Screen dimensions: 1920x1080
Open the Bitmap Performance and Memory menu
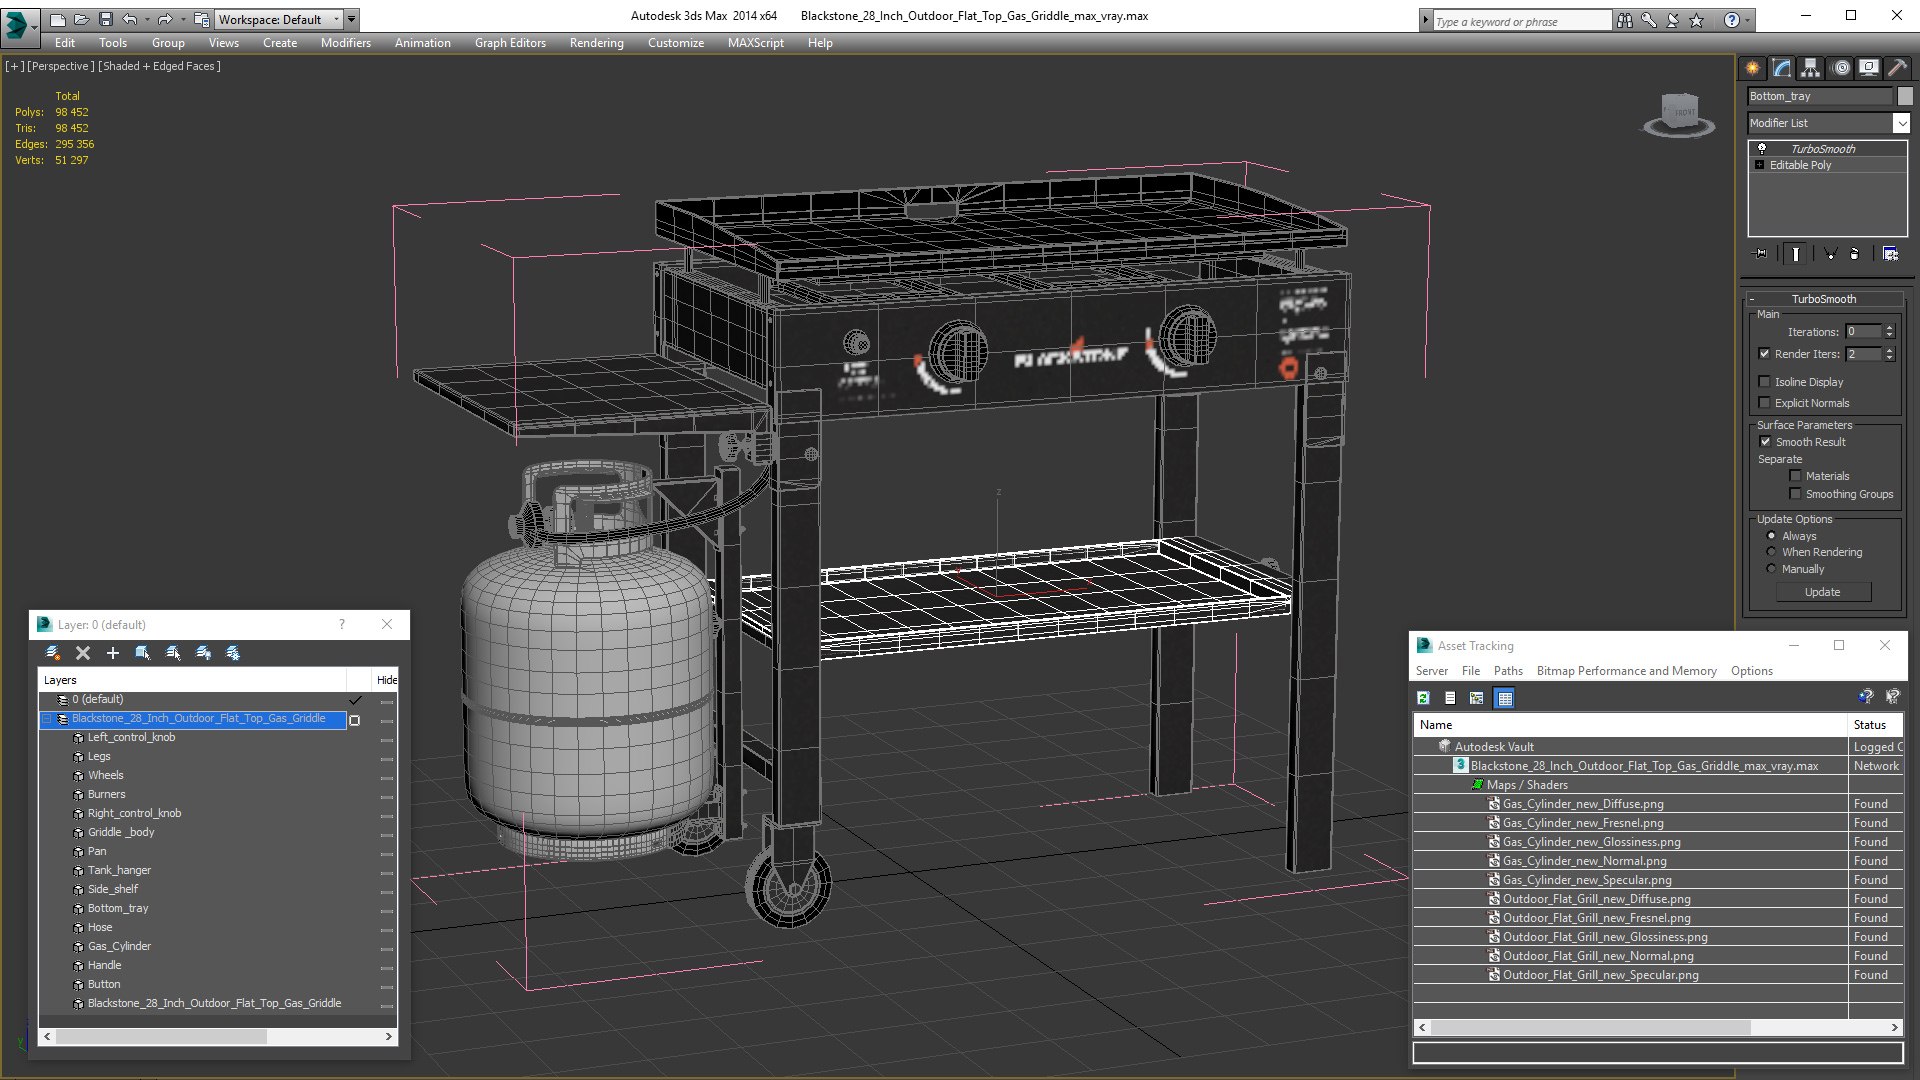coord(1626,671)
